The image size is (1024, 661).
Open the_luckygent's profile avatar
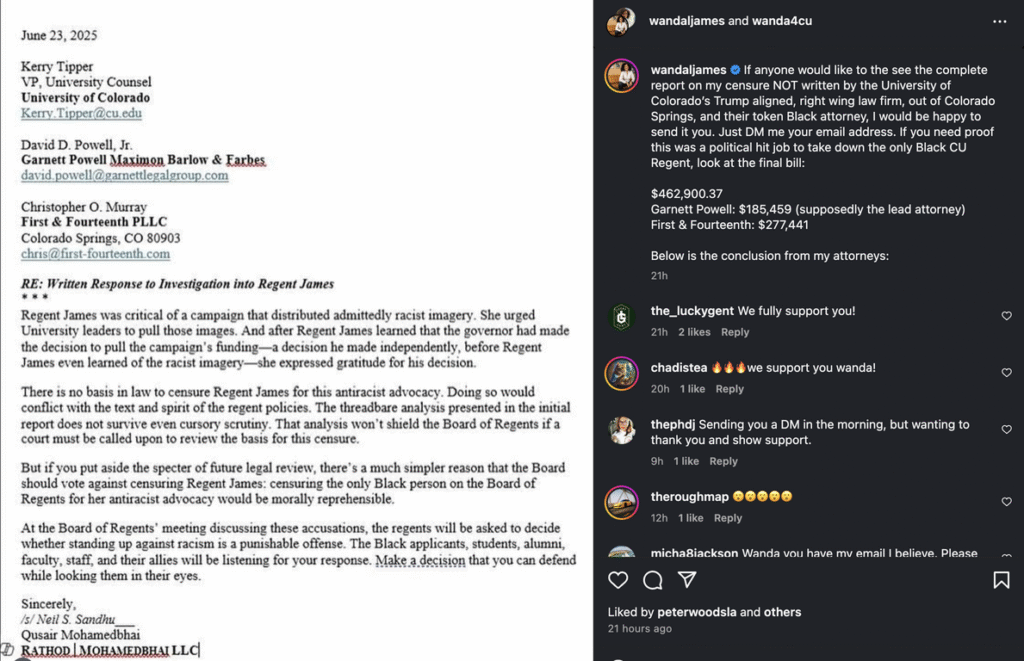621,317
